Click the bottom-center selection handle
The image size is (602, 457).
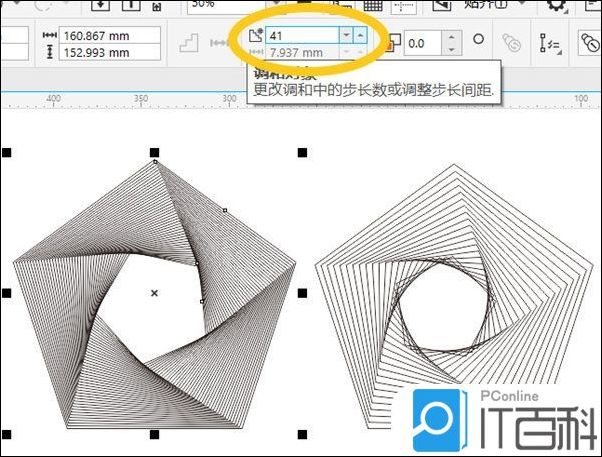point(154,435)
